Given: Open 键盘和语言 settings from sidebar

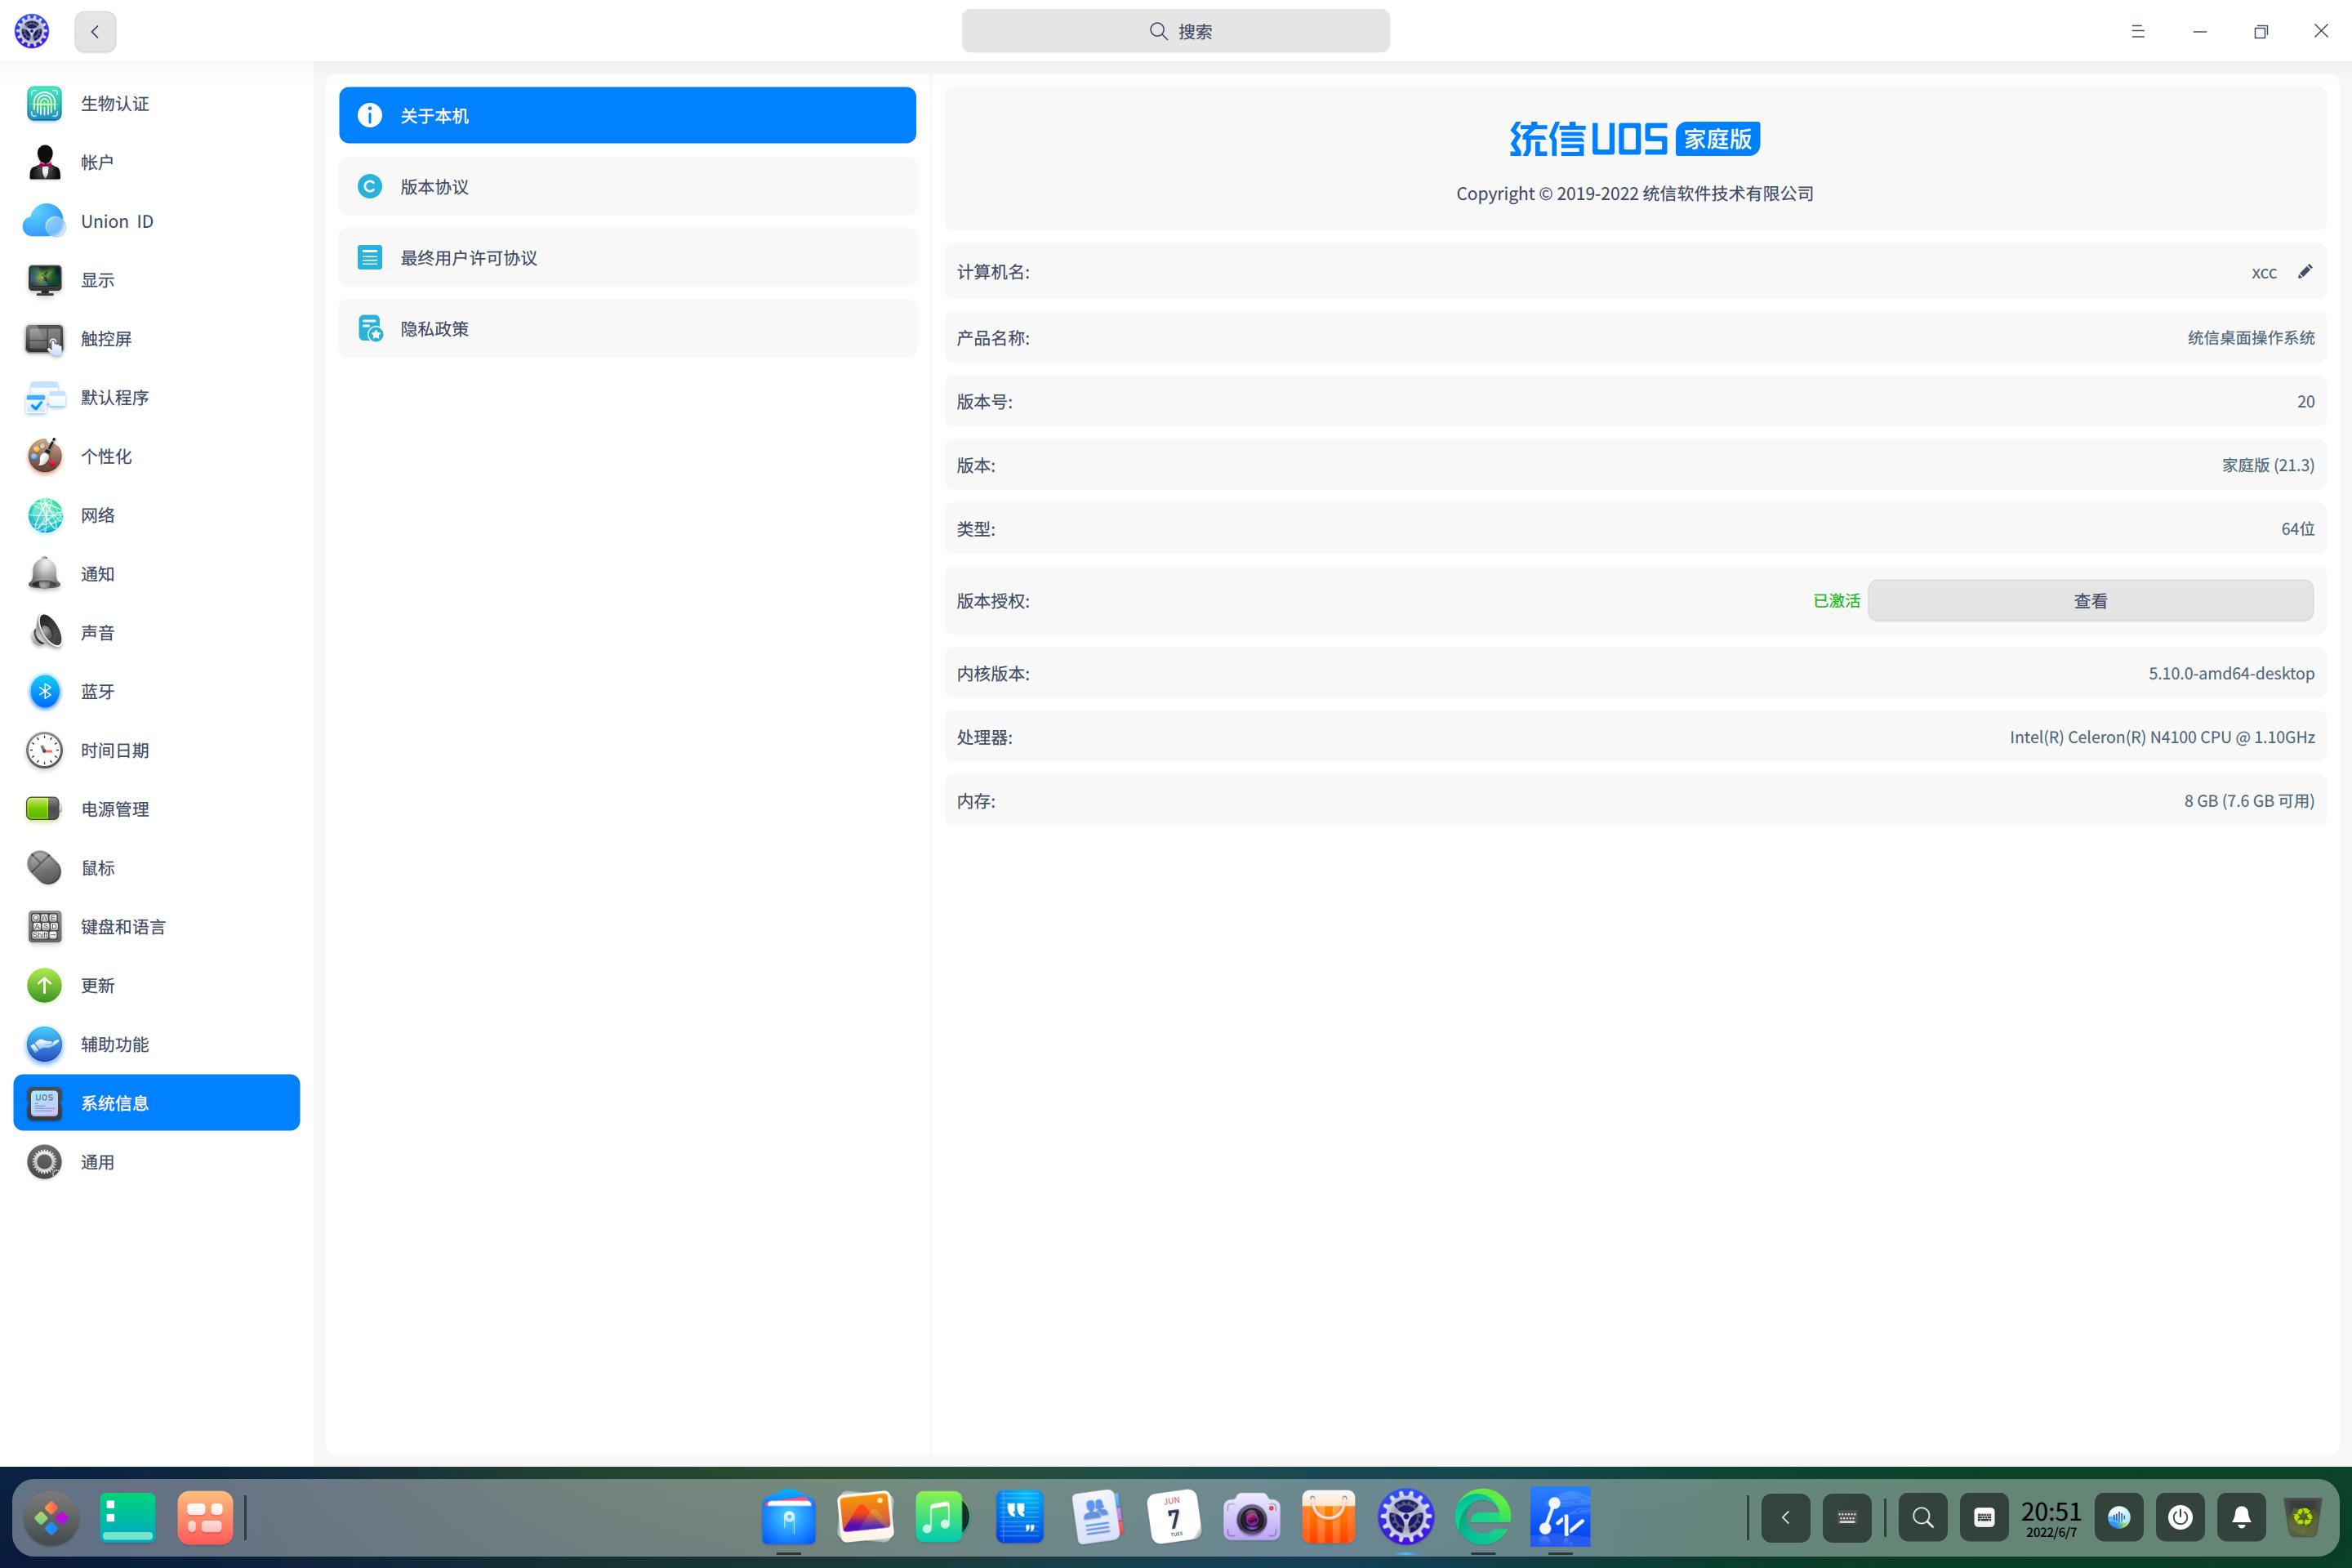Looking at the screenshot, I should 123,926.
